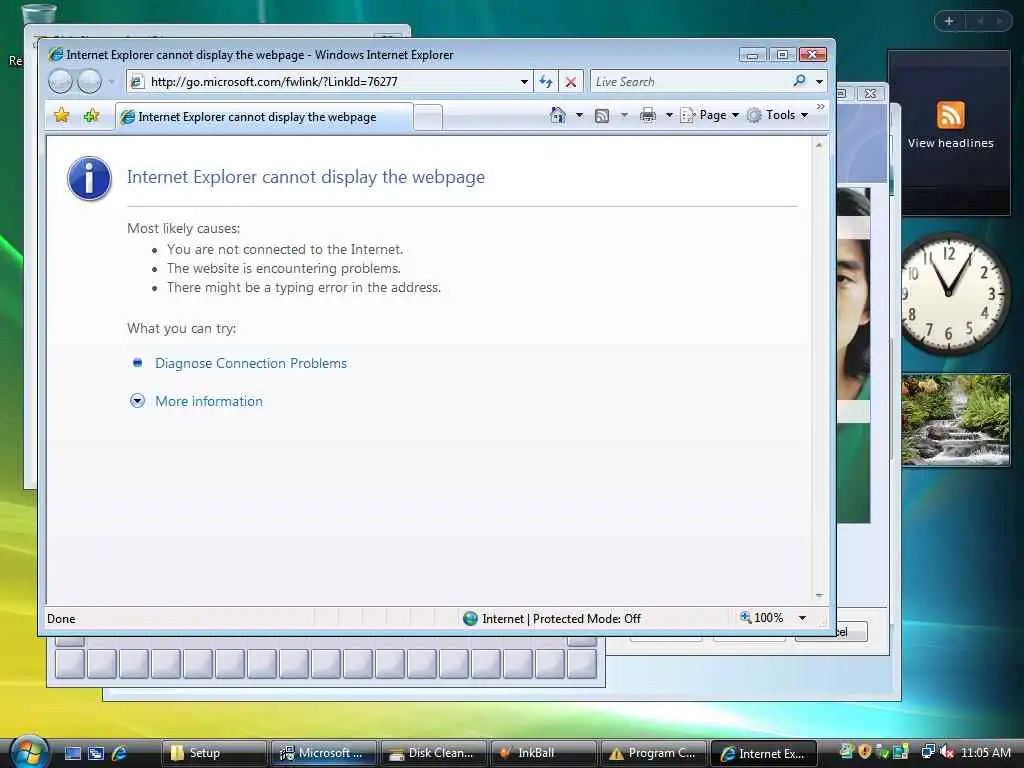This screenshot has height=768, width=1024.
Task: Go forward with the Forward arrow button
Action: click(89, 82)
